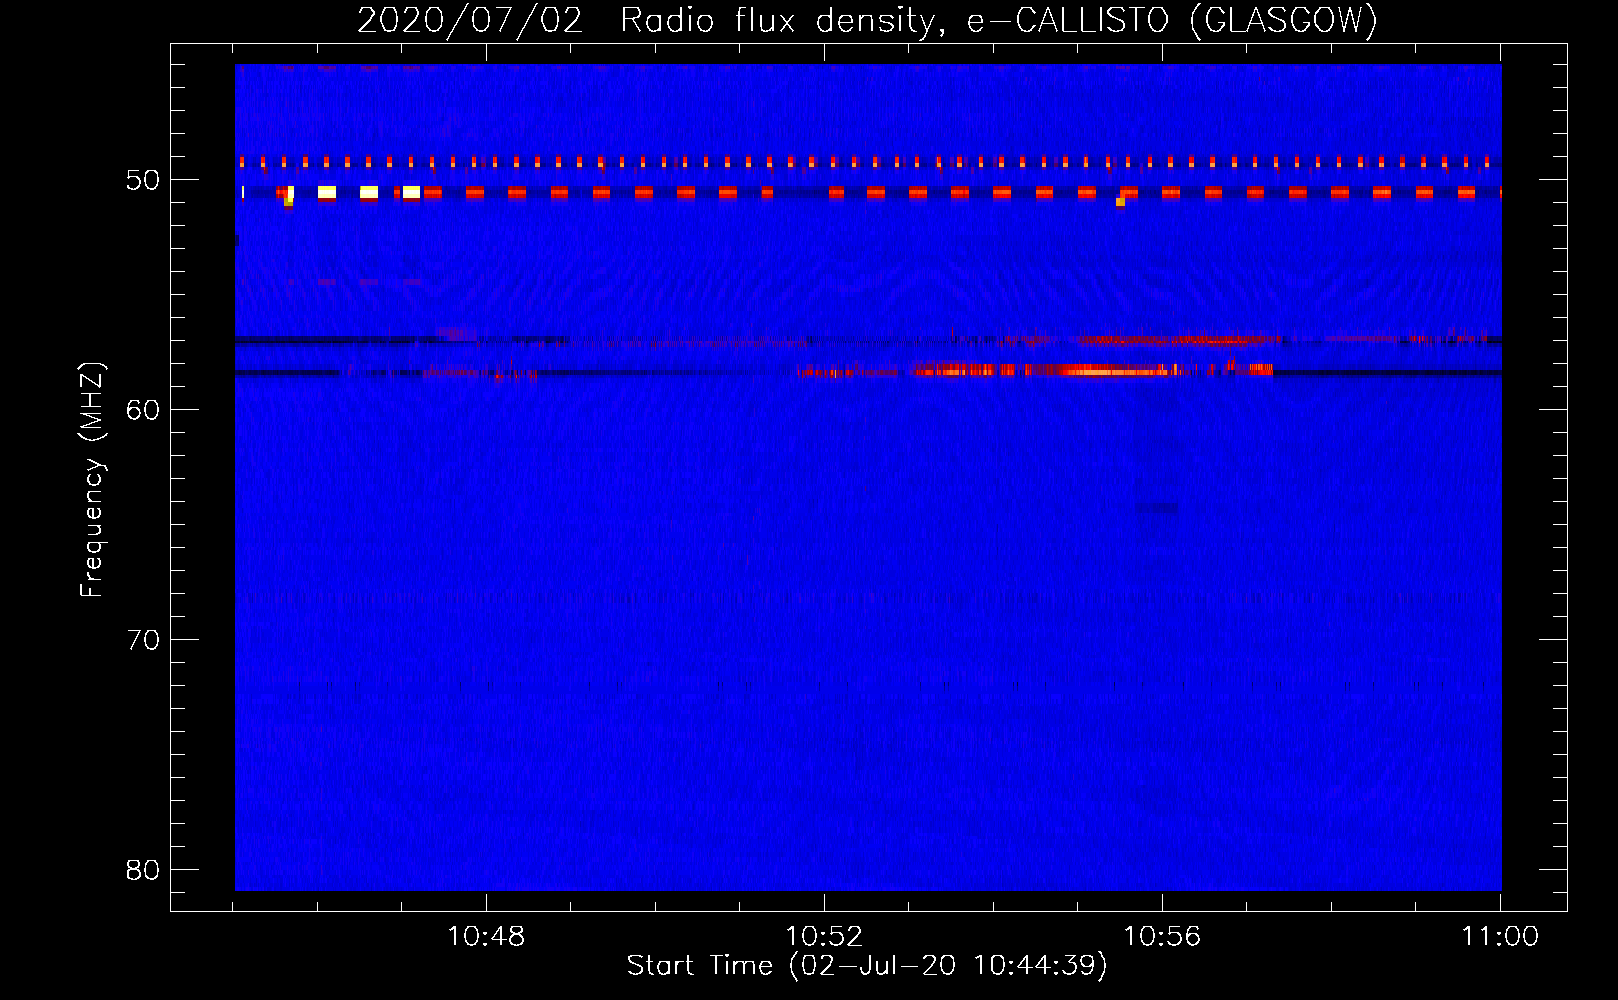Click the 50 frequency tick label
The width and height of the screenshot is (1618, 1000).
click(143, 180)
